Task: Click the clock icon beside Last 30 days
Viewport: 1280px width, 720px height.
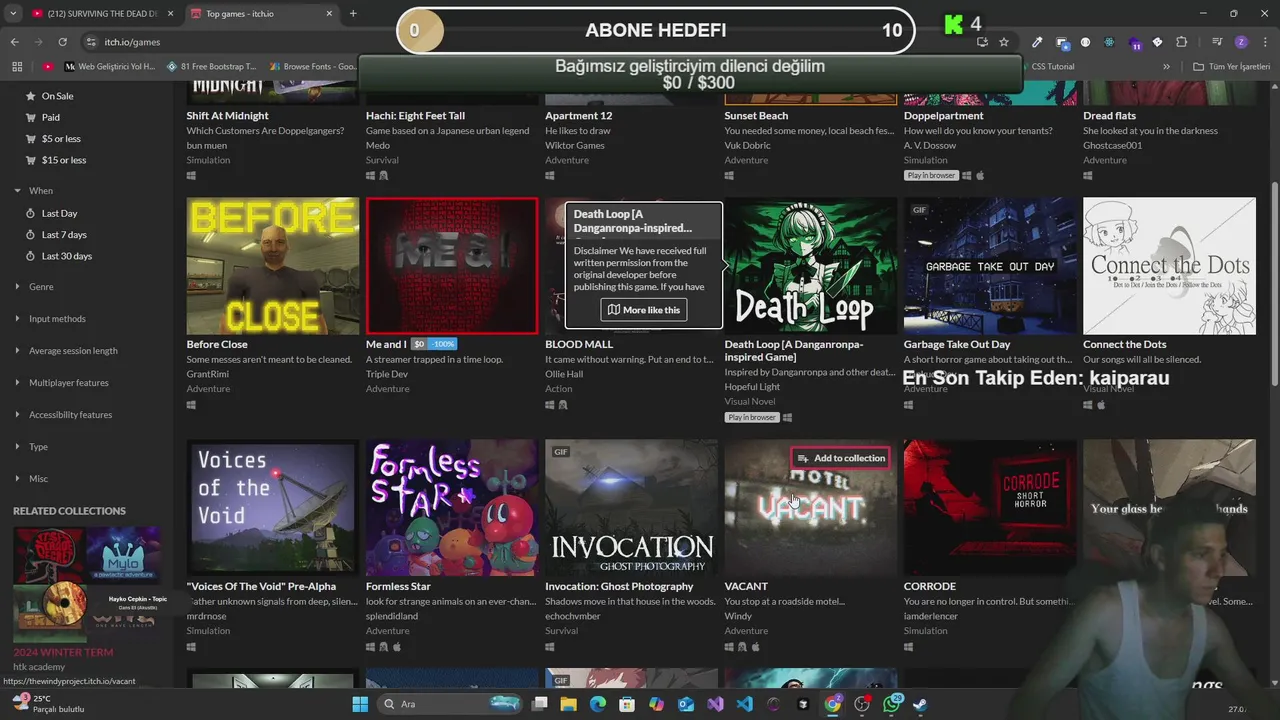Action: click(x=28, y=256)
